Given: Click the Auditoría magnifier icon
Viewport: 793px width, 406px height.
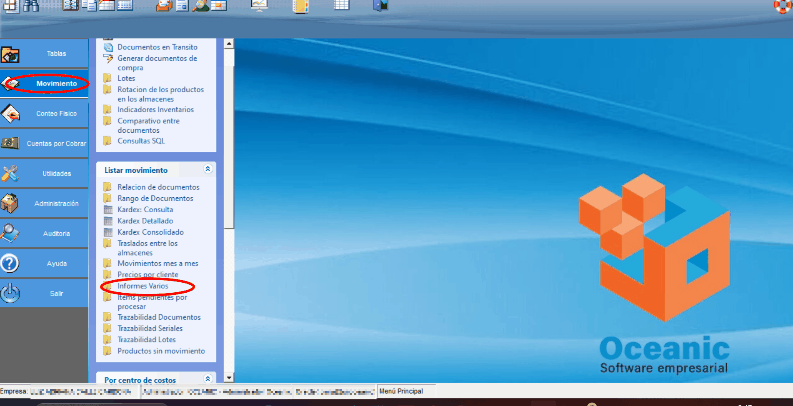Looking at the screenshot, I should tap(11, 233).
